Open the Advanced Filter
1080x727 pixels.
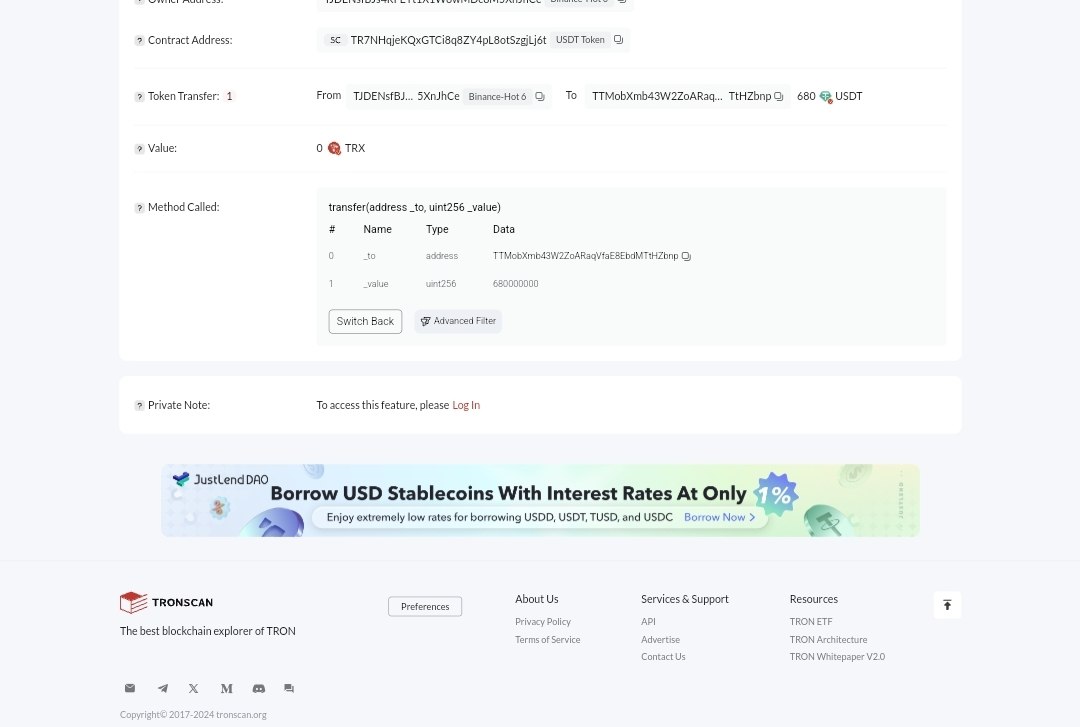point(458,321)
